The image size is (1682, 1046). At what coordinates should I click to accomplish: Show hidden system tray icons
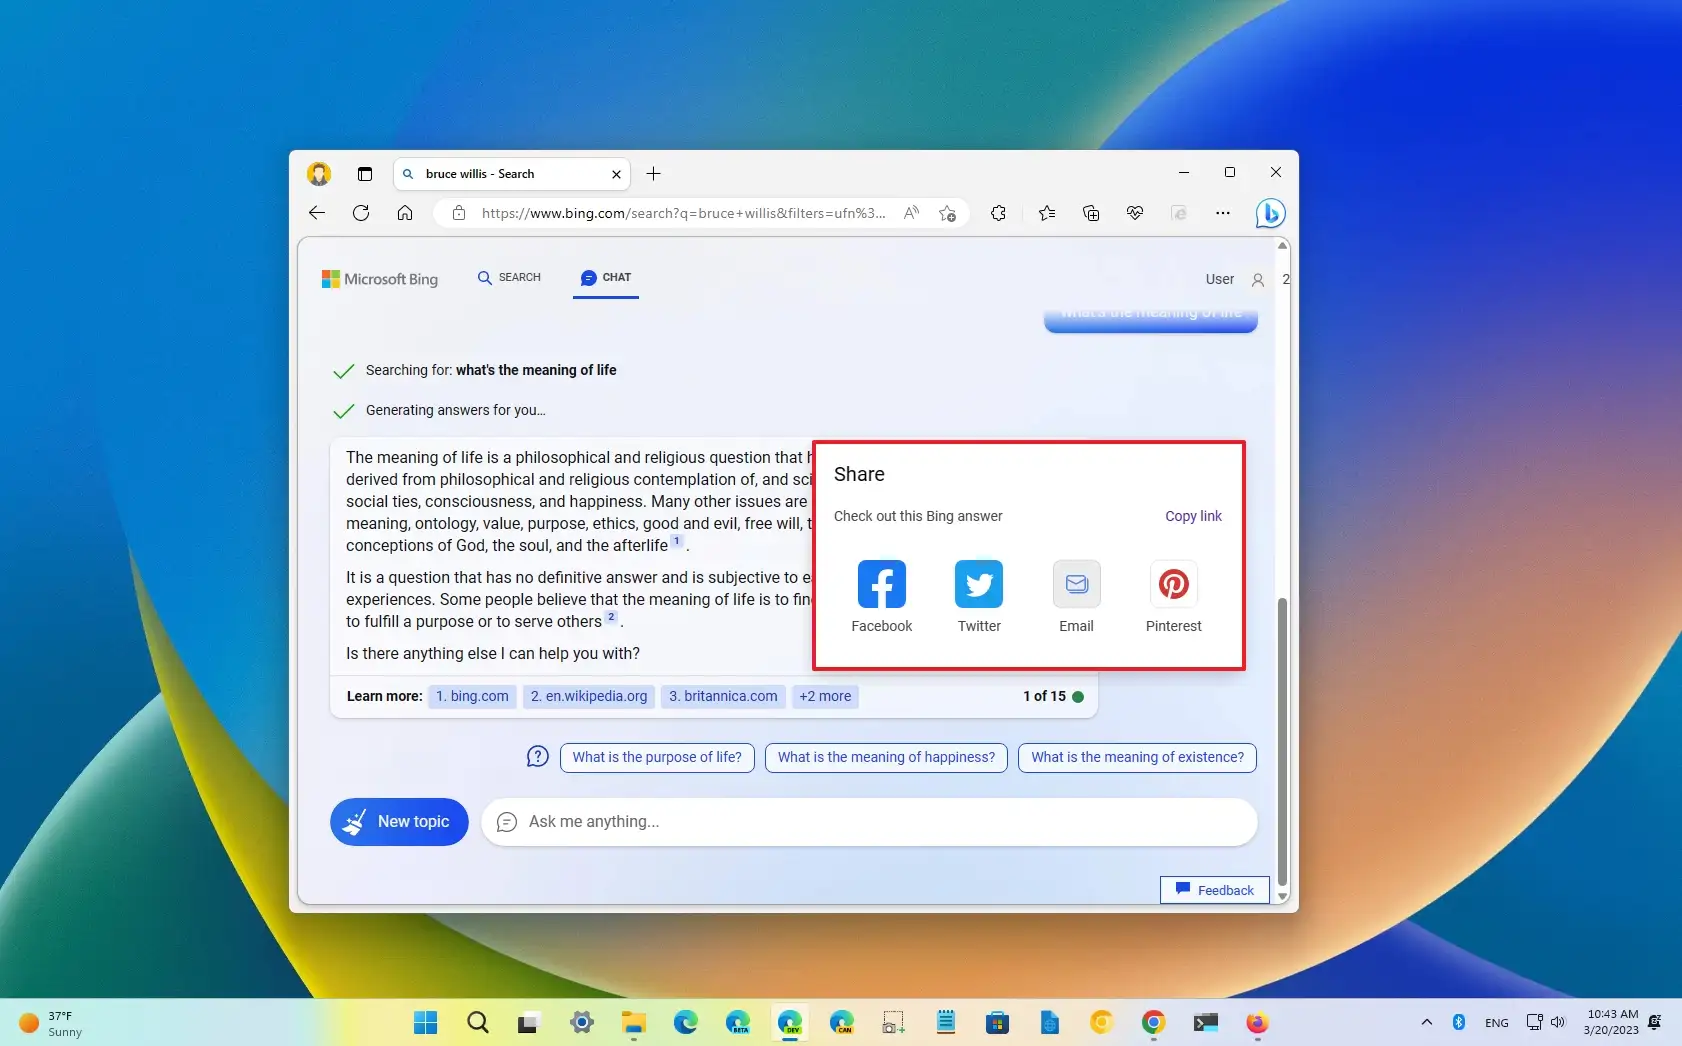pos(1426,1022)
